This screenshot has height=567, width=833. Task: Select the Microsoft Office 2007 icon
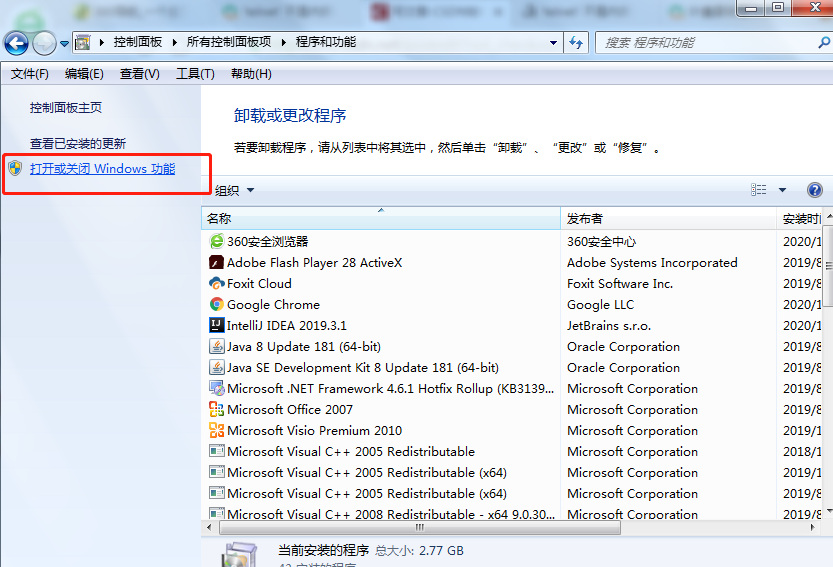tap(217, 409)
